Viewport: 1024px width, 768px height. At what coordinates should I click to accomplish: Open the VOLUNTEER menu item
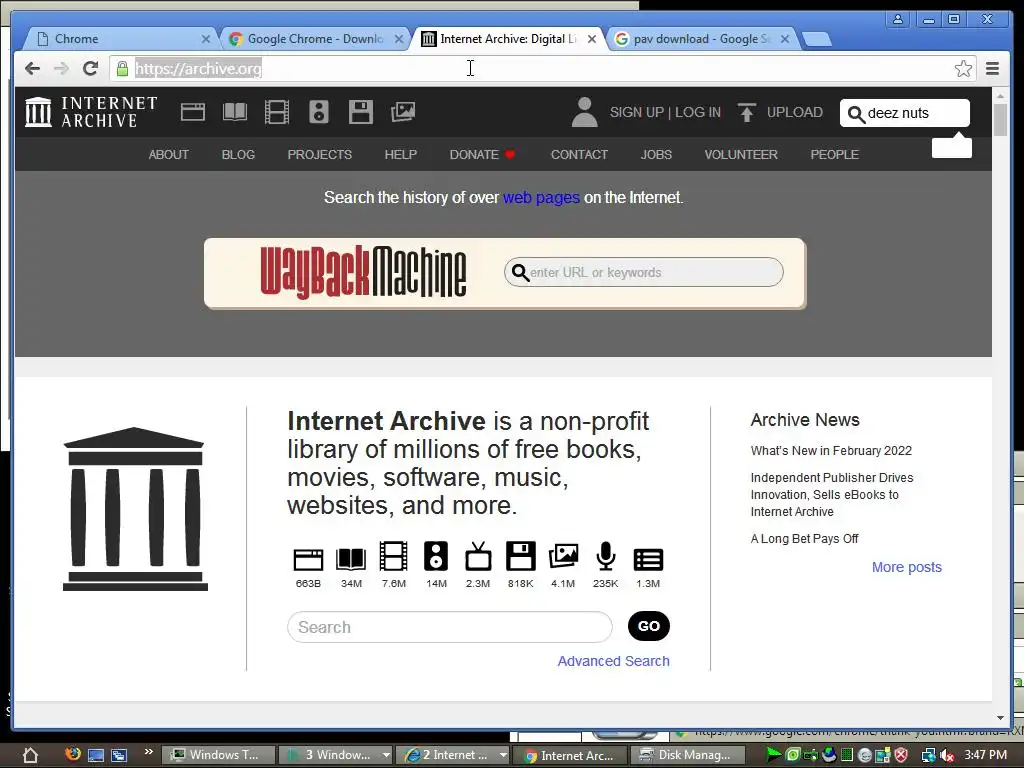[x=741, y=155]
